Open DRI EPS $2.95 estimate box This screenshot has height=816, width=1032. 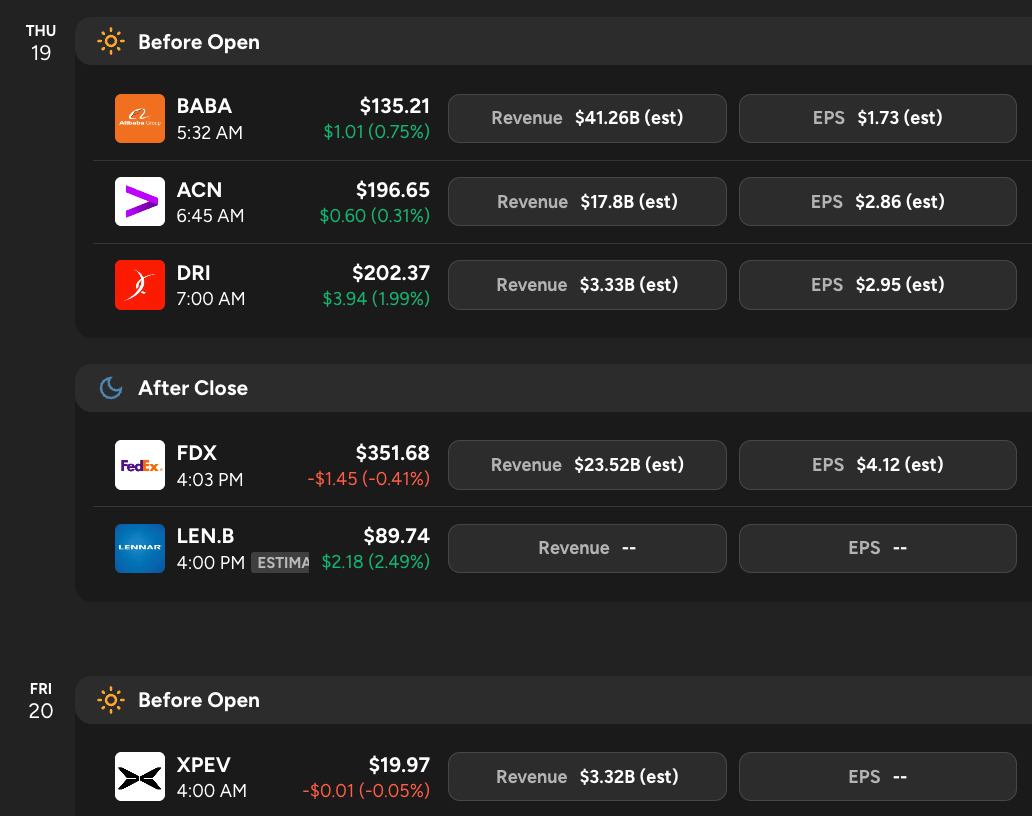coord(877,285)
